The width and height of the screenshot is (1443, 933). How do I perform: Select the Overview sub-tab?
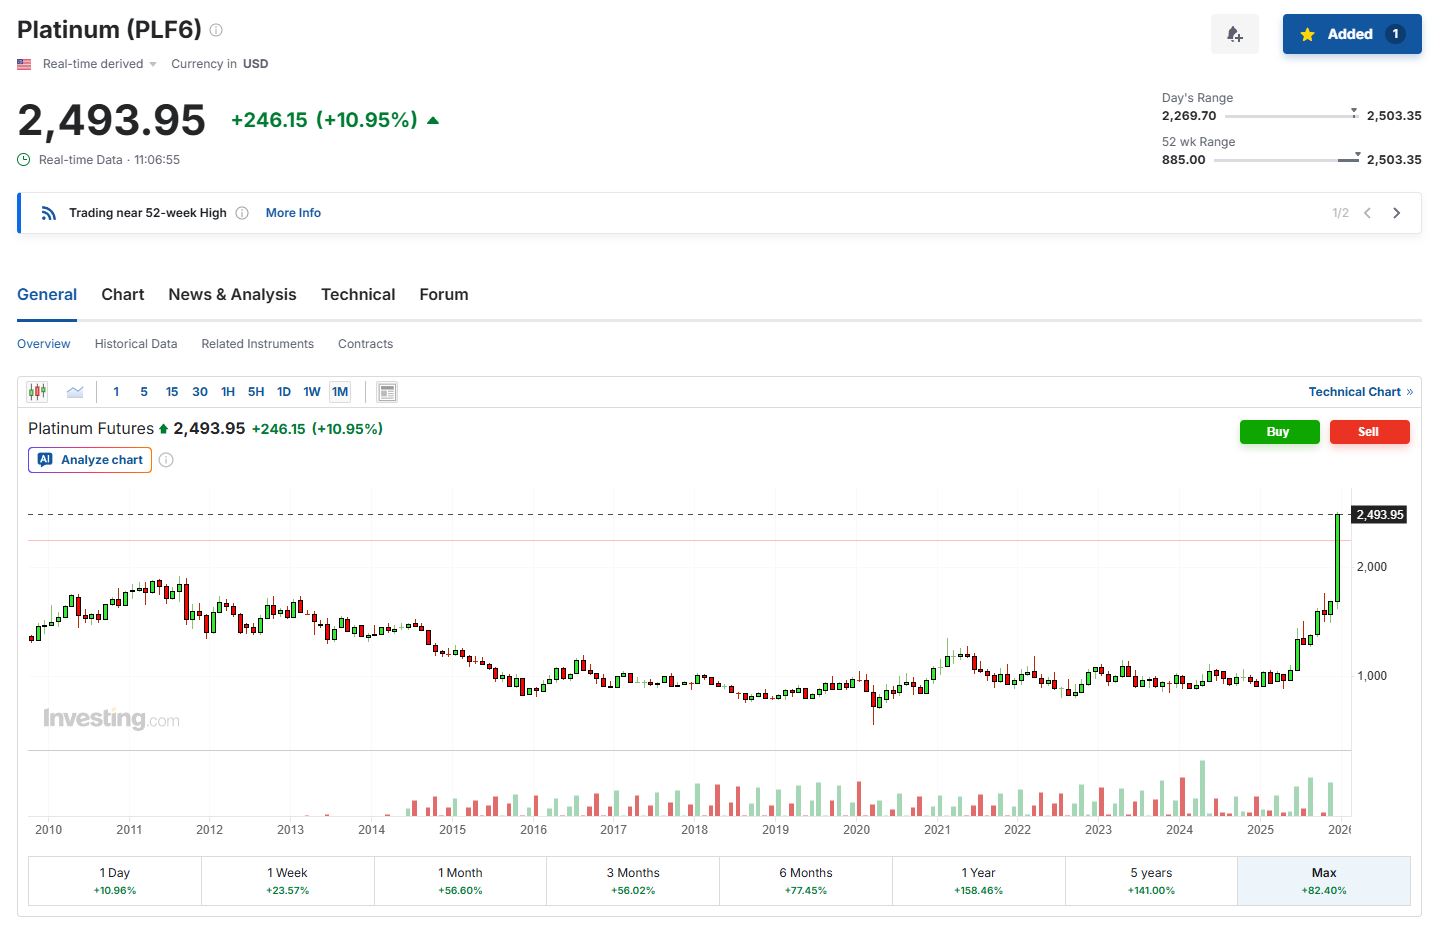click(x=44, y=344)
